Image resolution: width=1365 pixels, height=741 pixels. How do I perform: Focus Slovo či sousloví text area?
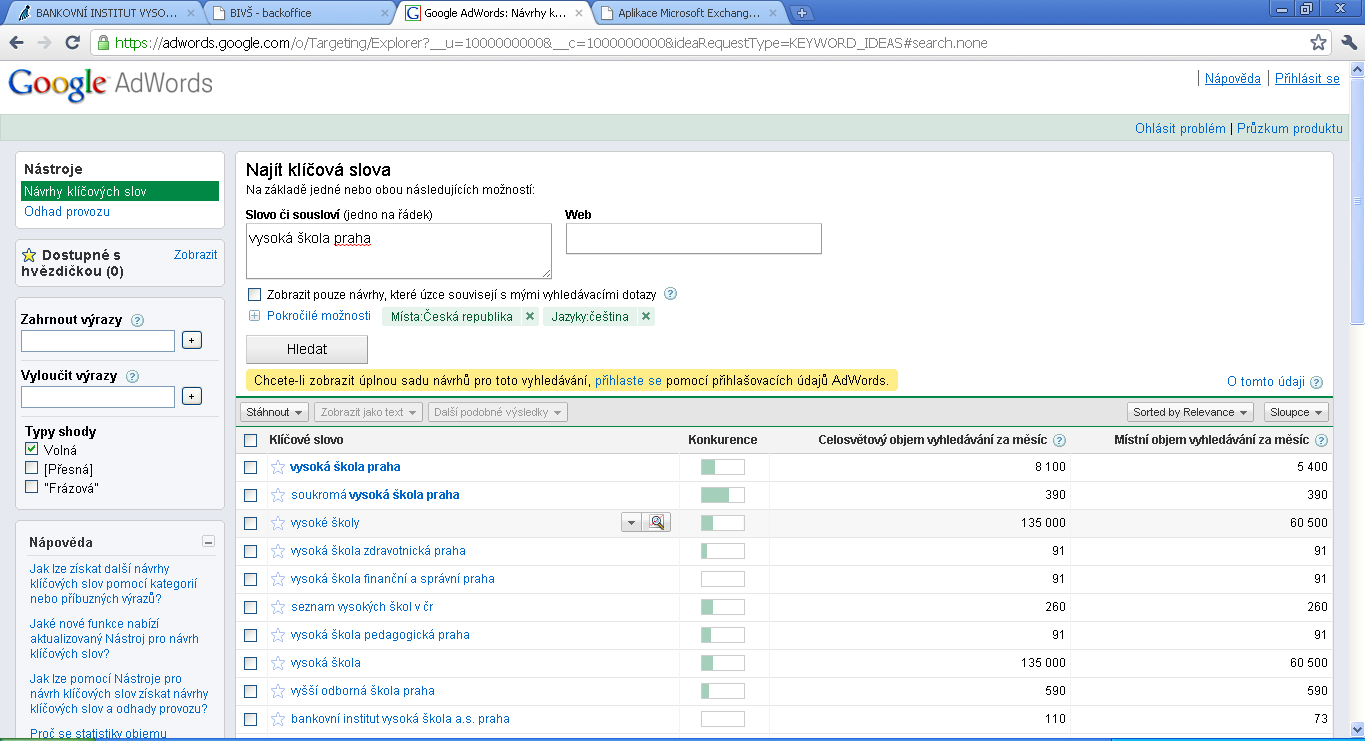[x=399, y=251]
